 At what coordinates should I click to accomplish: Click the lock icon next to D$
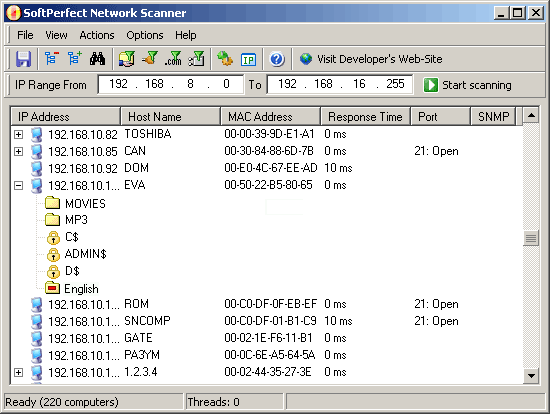[53, 272]
